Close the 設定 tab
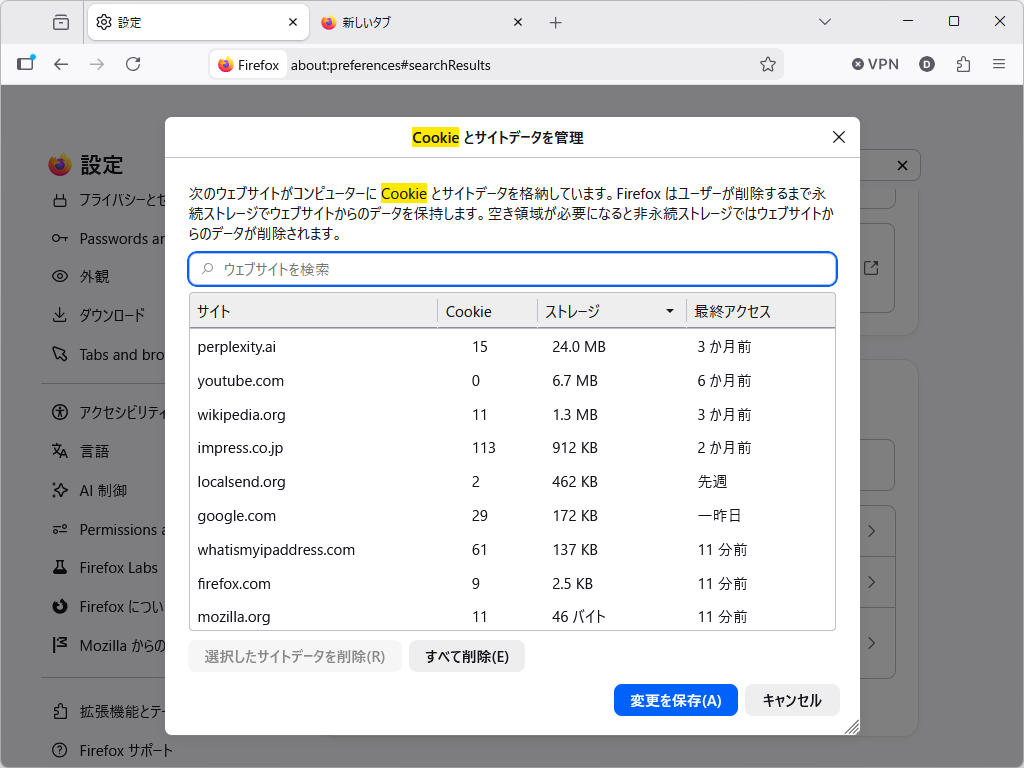The width and height of the screenshot is (1024, 768). (x=293, y=22)
